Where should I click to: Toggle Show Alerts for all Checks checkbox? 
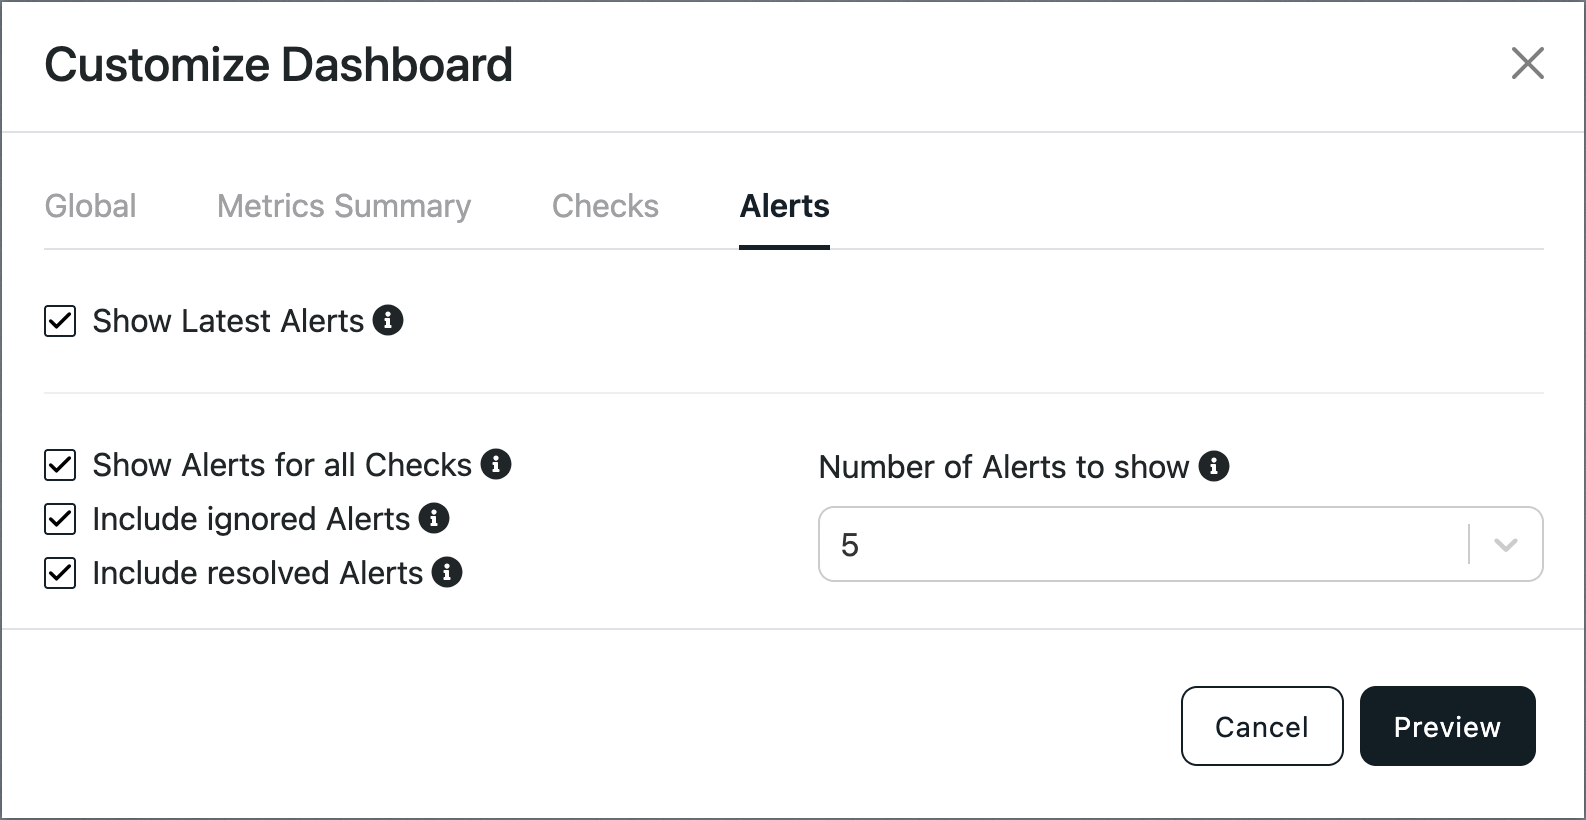pos(60,465)
